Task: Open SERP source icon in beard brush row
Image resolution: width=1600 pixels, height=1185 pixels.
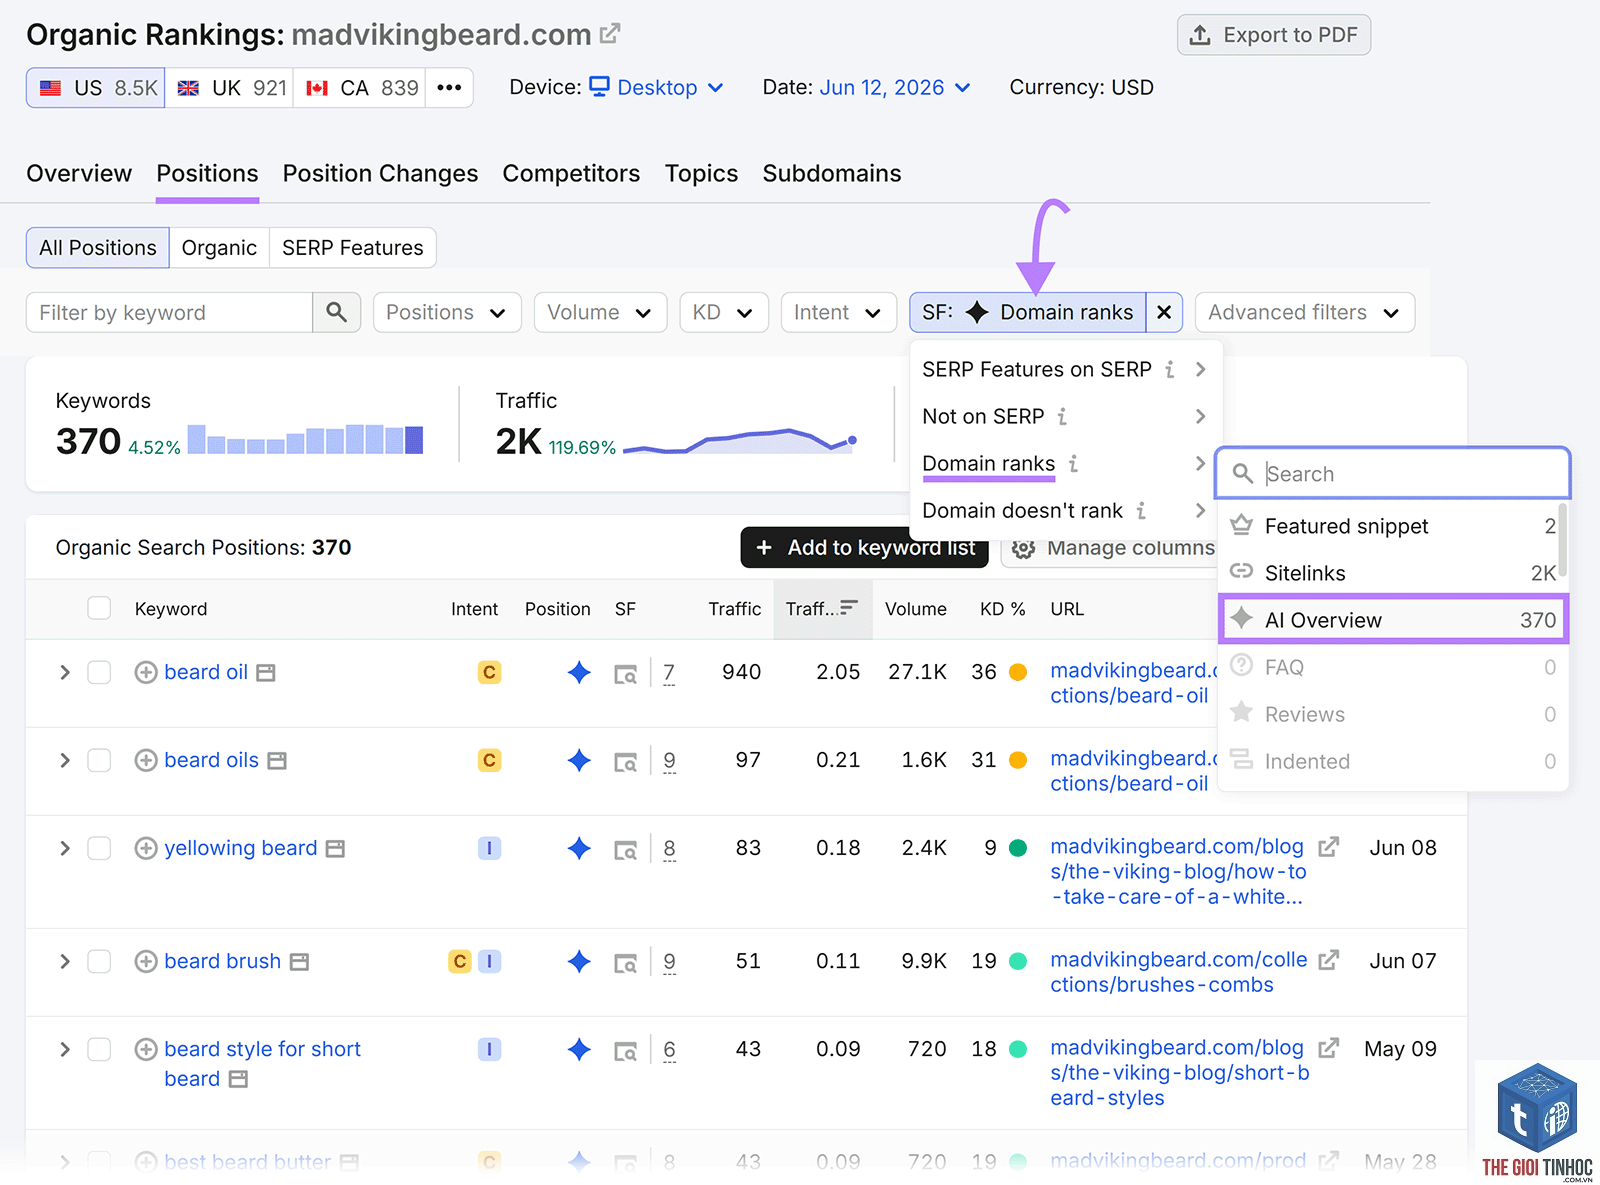Action: [x=625, y=963]
